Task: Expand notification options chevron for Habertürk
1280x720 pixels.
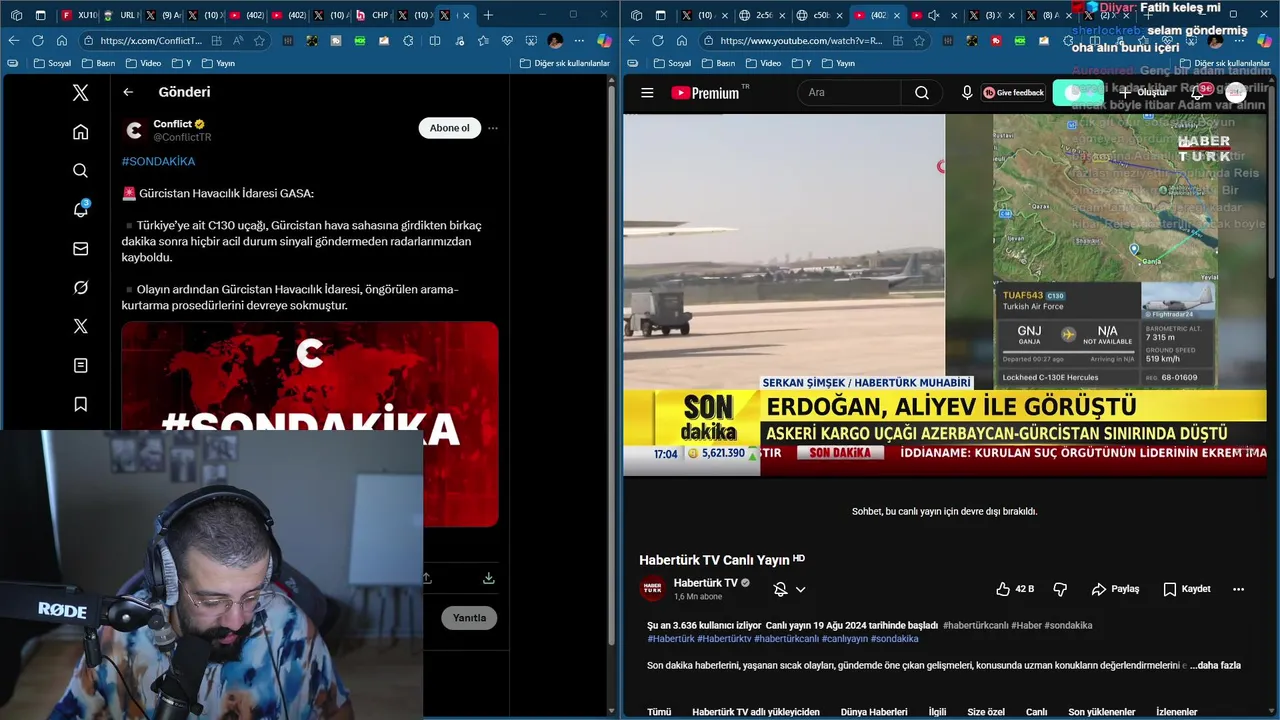Action: point(800,589)
